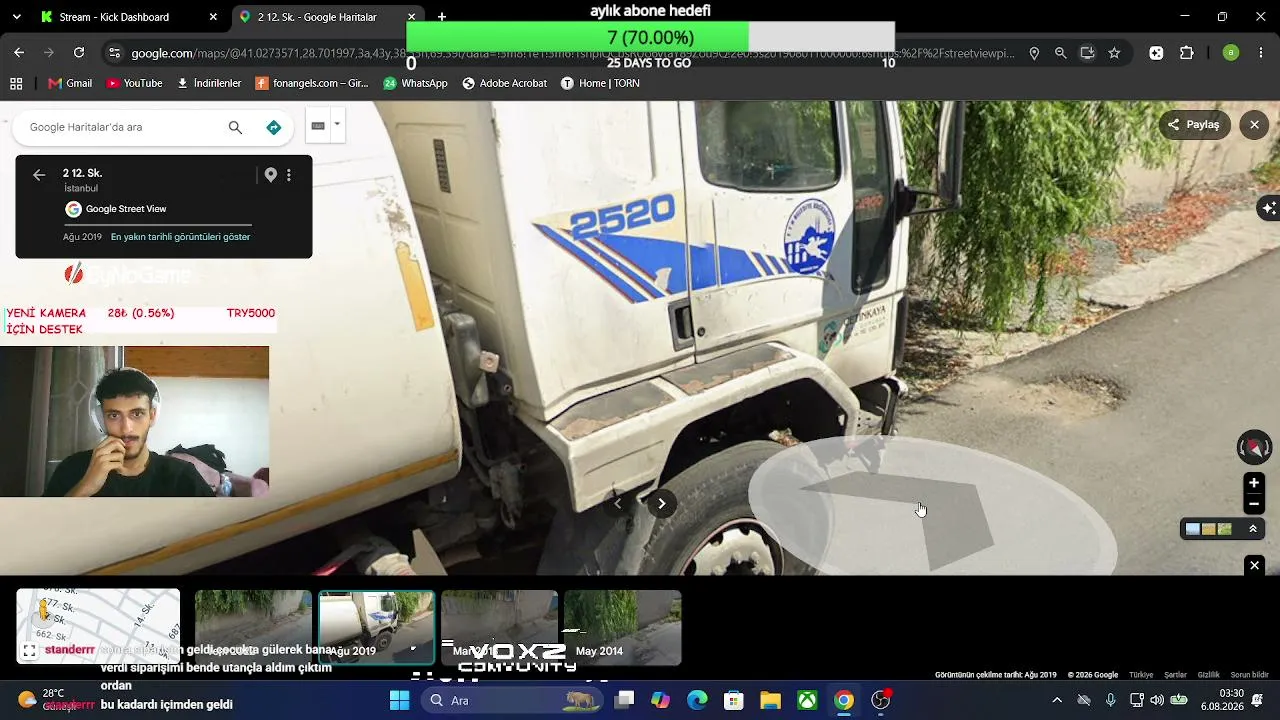Click the Street View compass

pos(1254,447)
